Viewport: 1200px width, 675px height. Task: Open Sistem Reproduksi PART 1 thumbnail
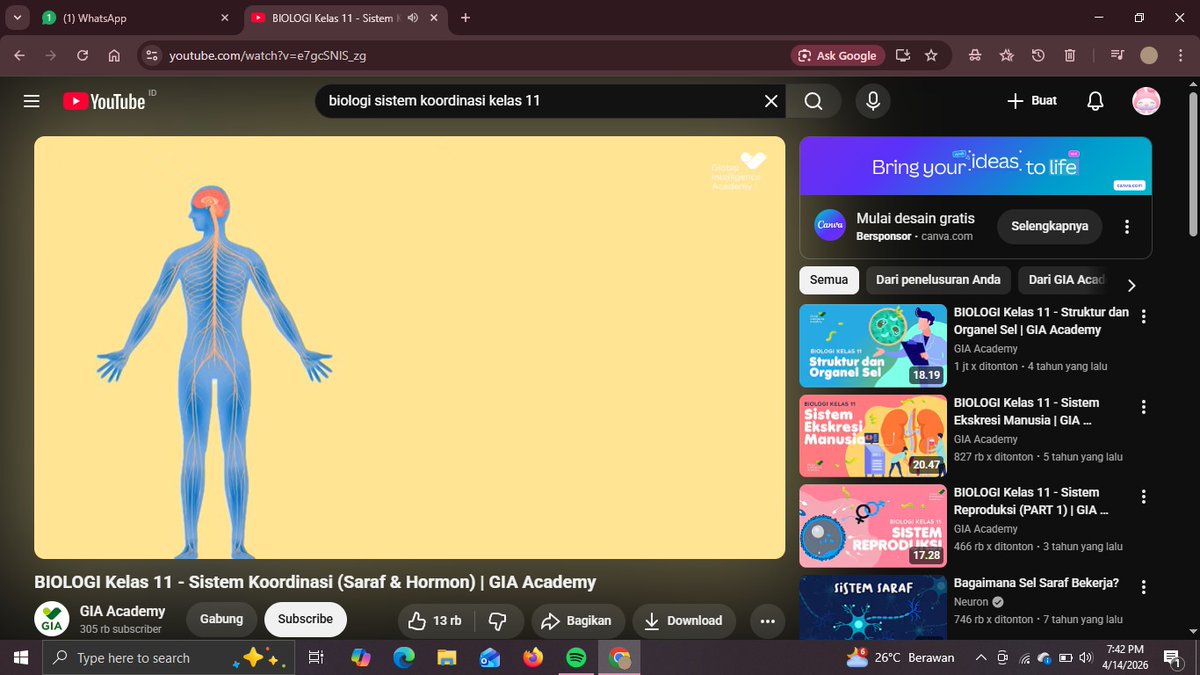873,526
